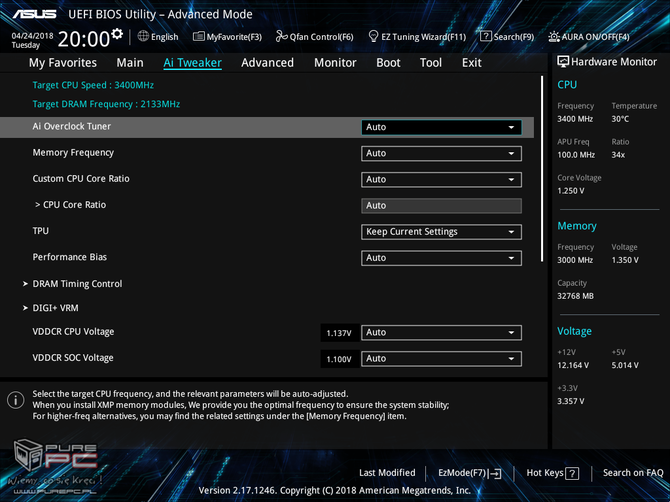Click Target CPU Speed : 3400MHz text
The height and width of the screenshot is (502, 670).
coord(93,85)
